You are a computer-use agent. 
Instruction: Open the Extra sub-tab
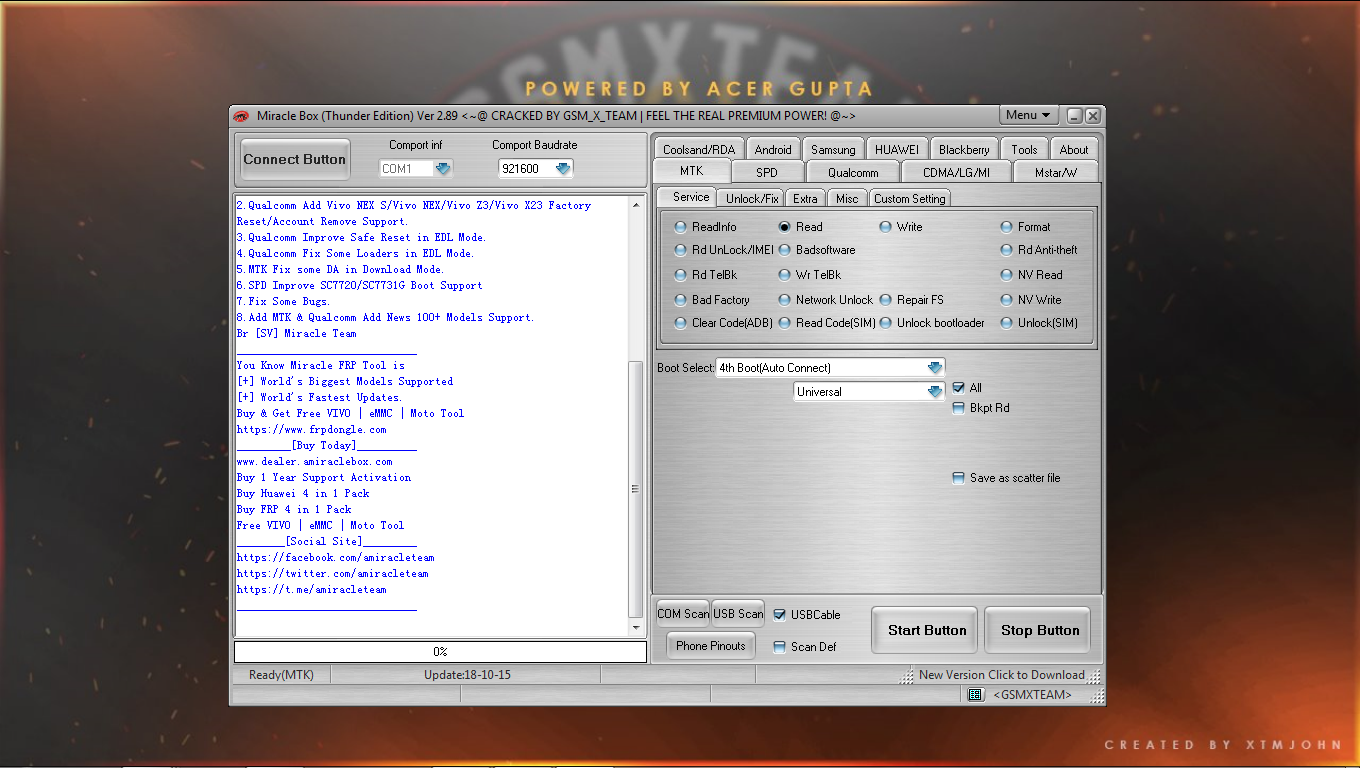[x=806, y=198]
